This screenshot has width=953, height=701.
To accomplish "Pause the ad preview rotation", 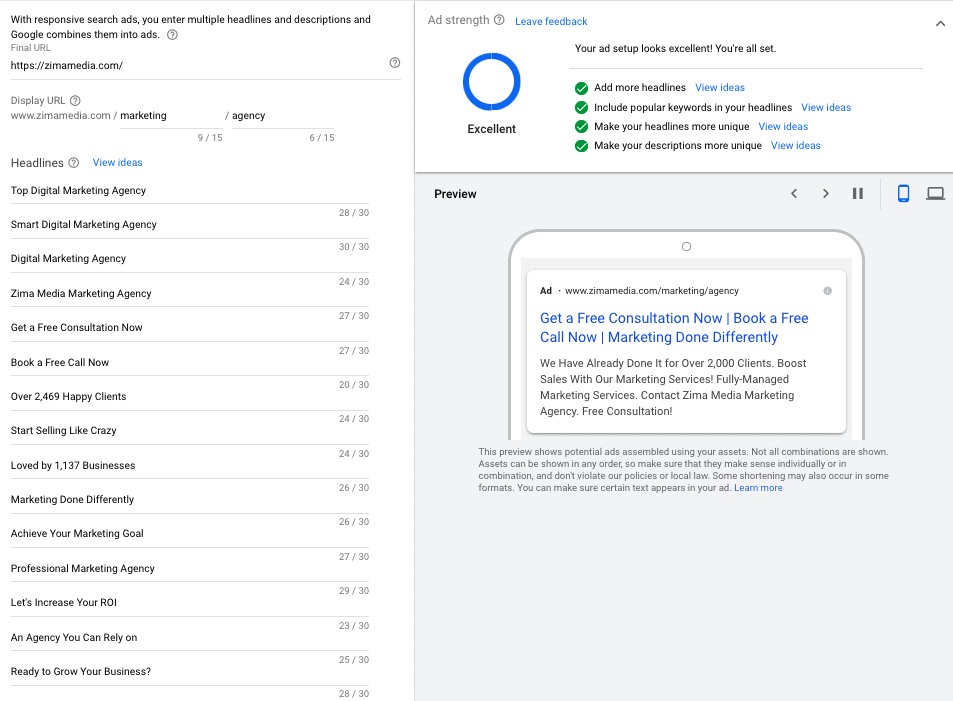I will pyautogui.click(x=857, y=194).
